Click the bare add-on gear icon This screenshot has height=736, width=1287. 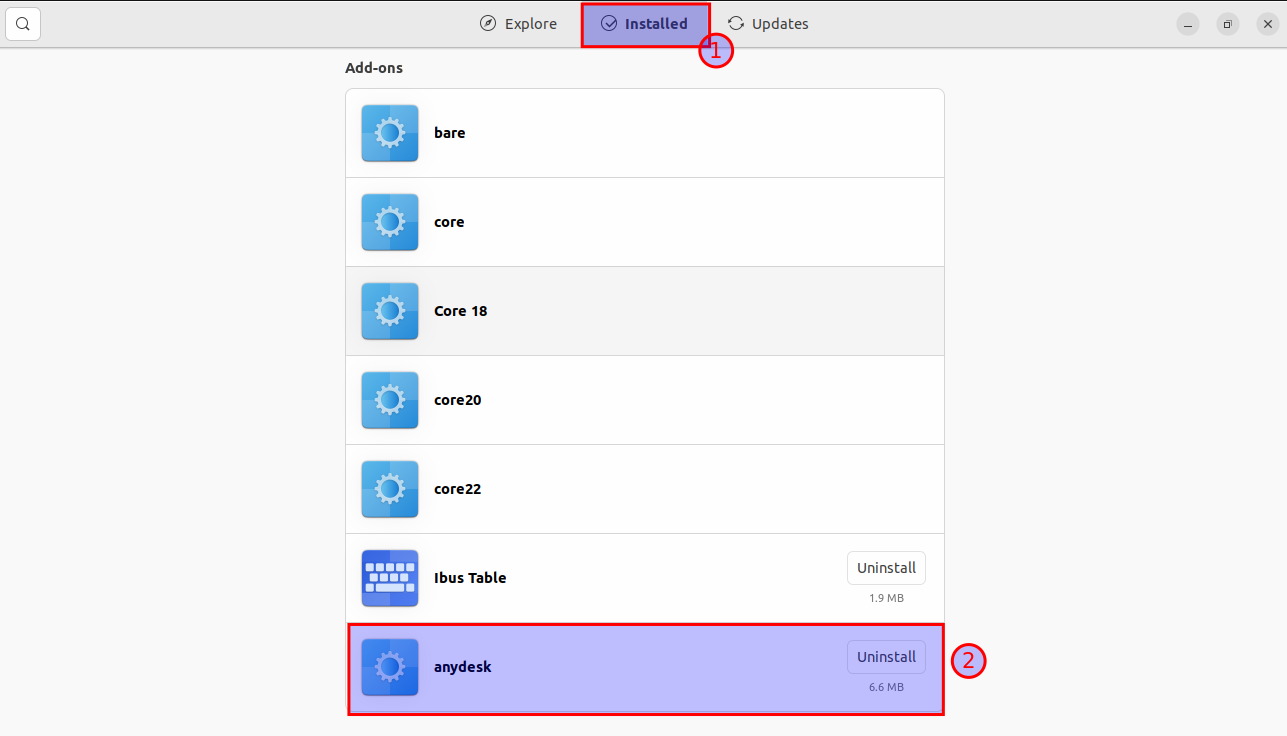pos(390,133)
